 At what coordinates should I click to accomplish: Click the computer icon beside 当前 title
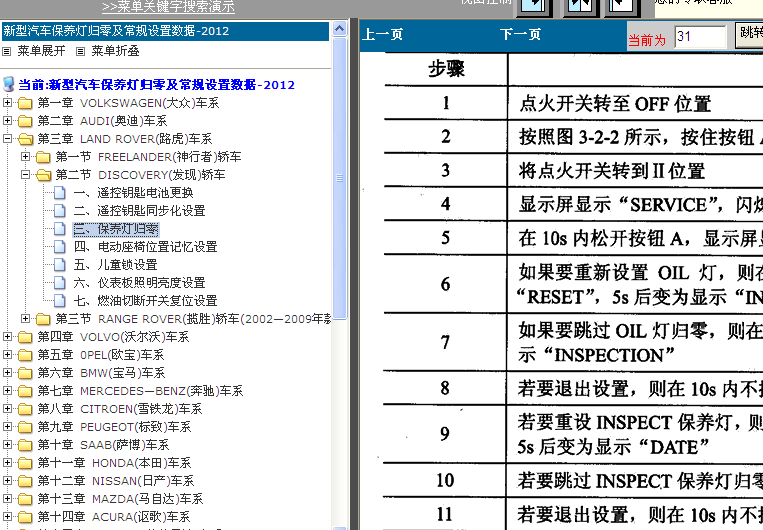click(8, 84)
